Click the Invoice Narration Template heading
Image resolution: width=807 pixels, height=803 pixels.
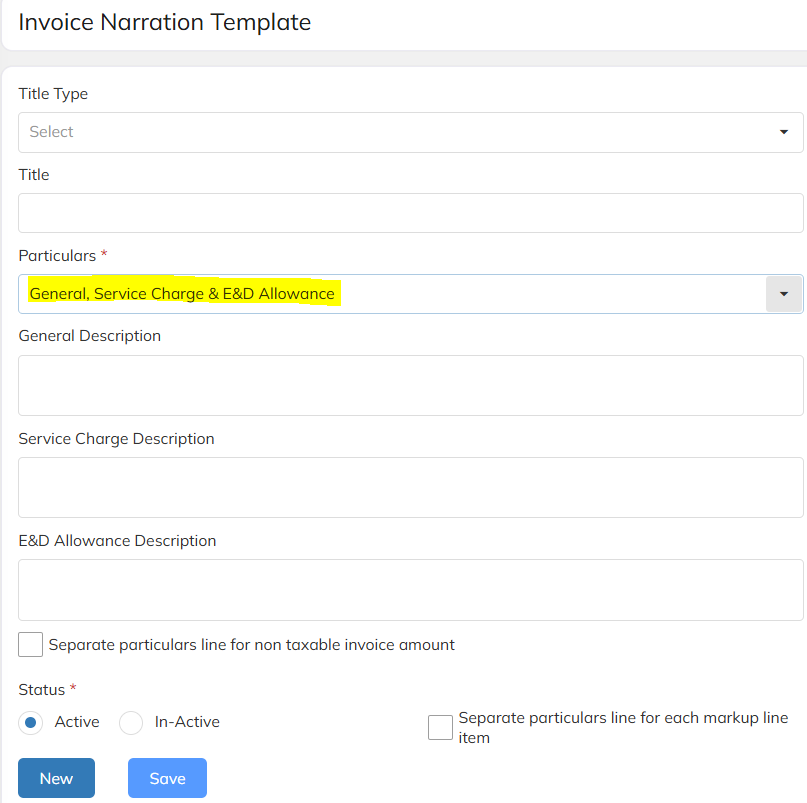(165, 23)
